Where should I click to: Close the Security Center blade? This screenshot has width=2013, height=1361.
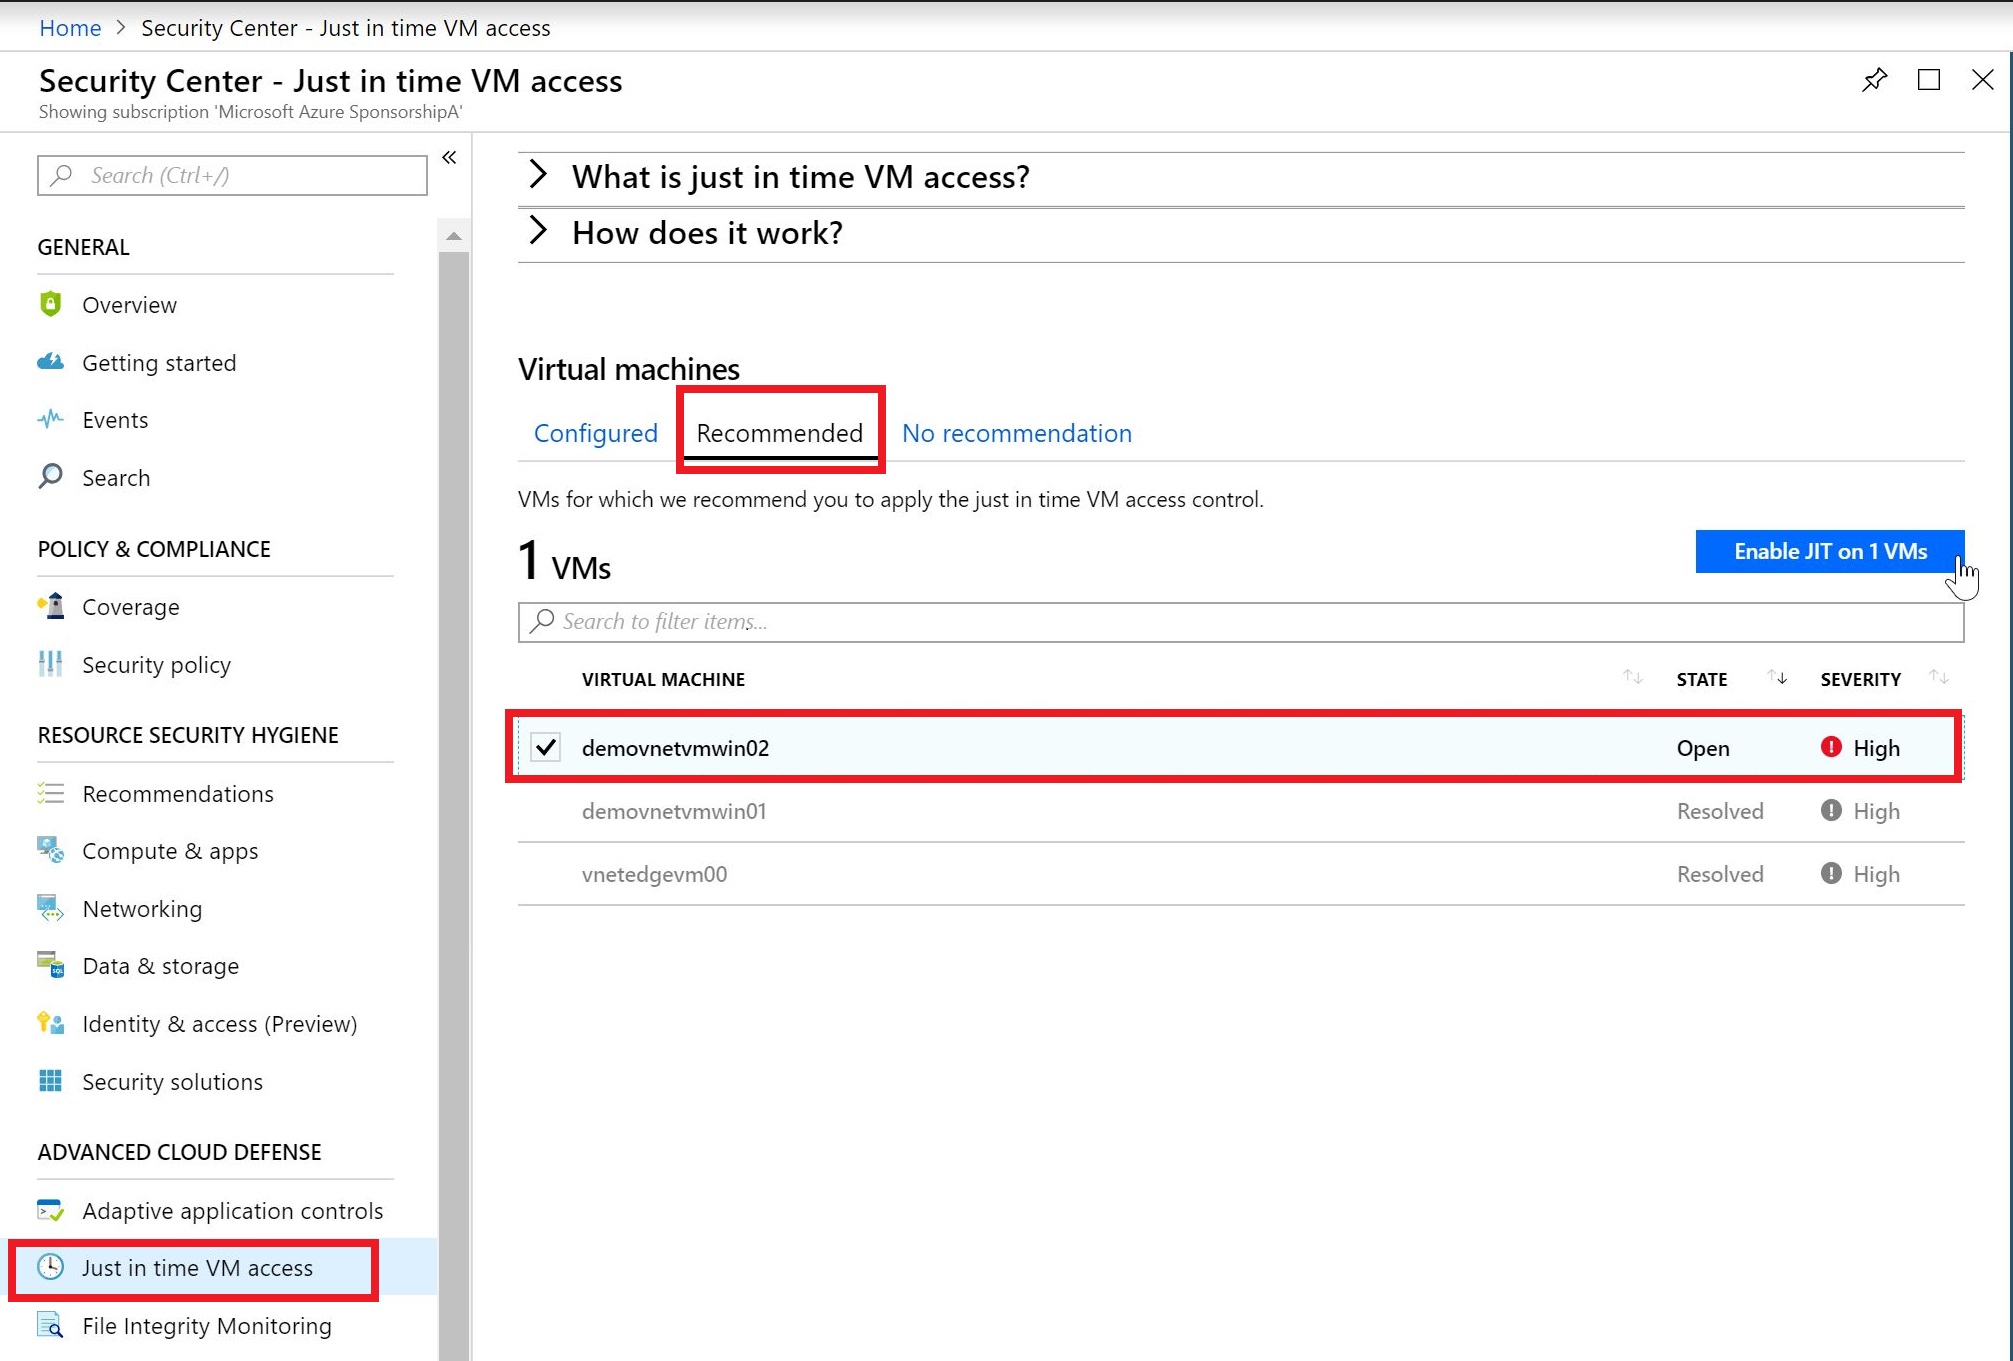click(x=1982, y=80)
